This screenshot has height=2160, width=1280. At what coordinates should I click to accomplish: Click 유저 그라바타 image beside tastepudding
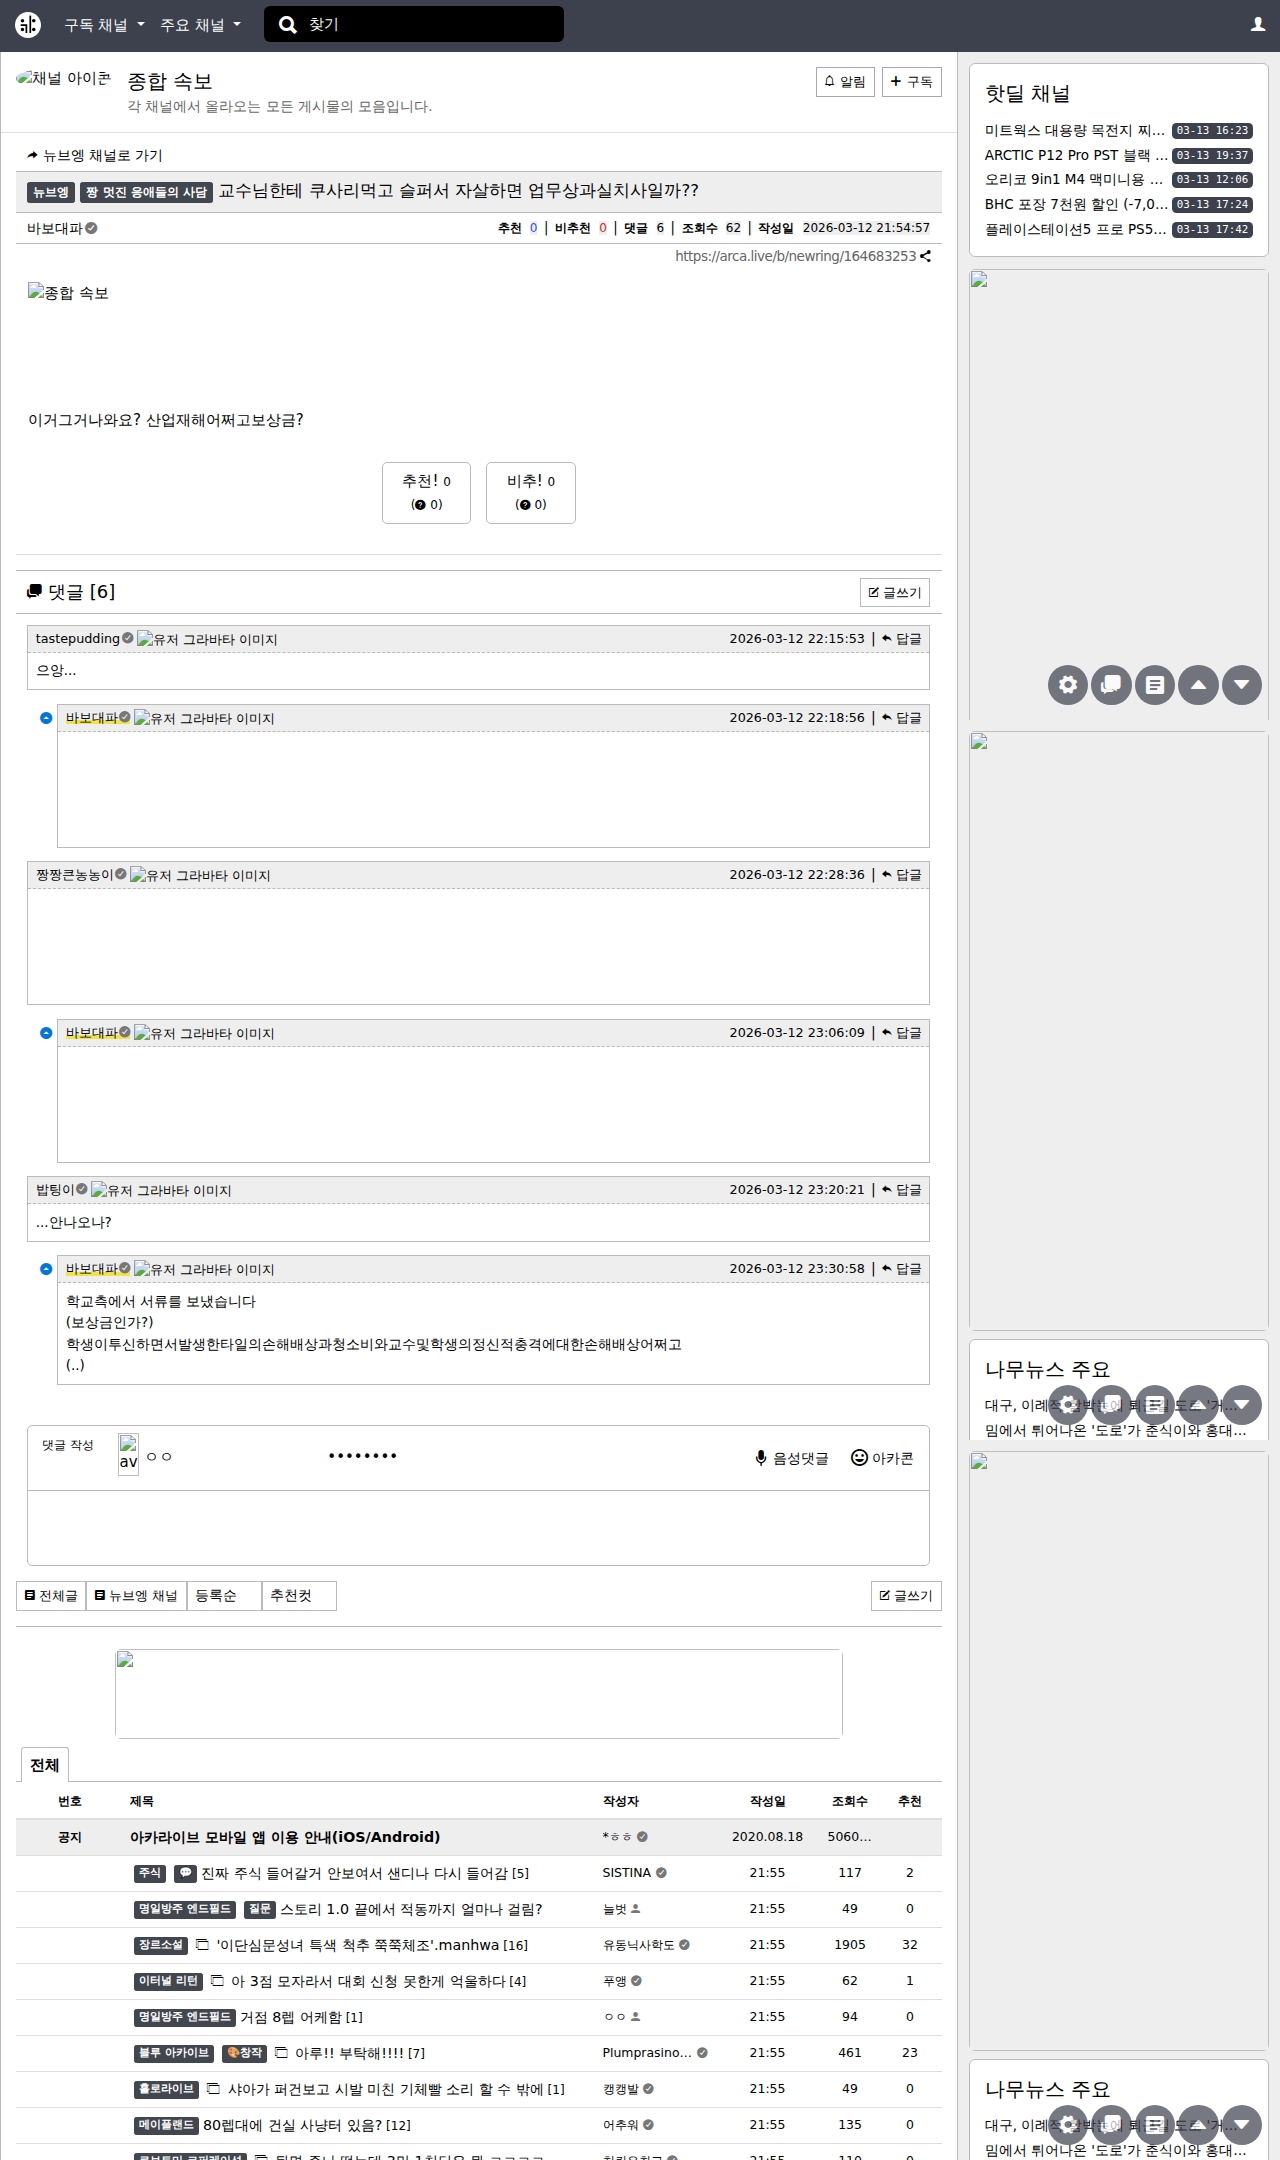[207, 639]
